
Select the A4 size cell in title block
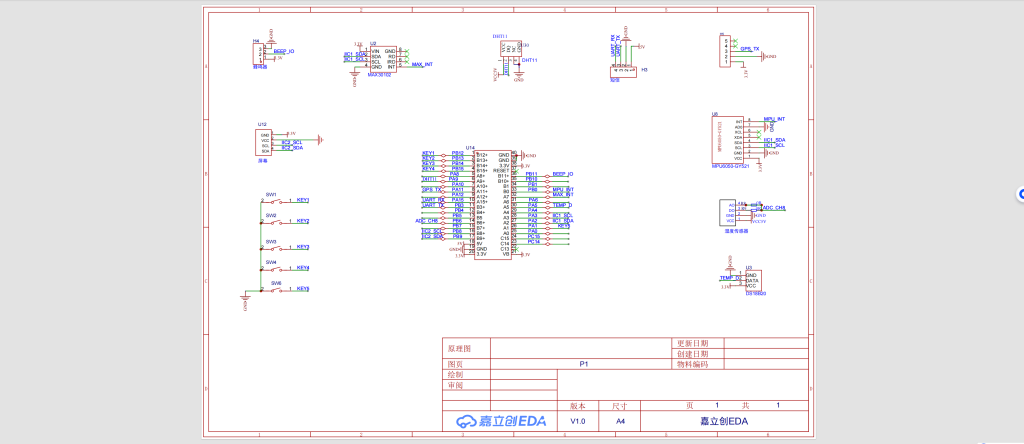(619, 422)
